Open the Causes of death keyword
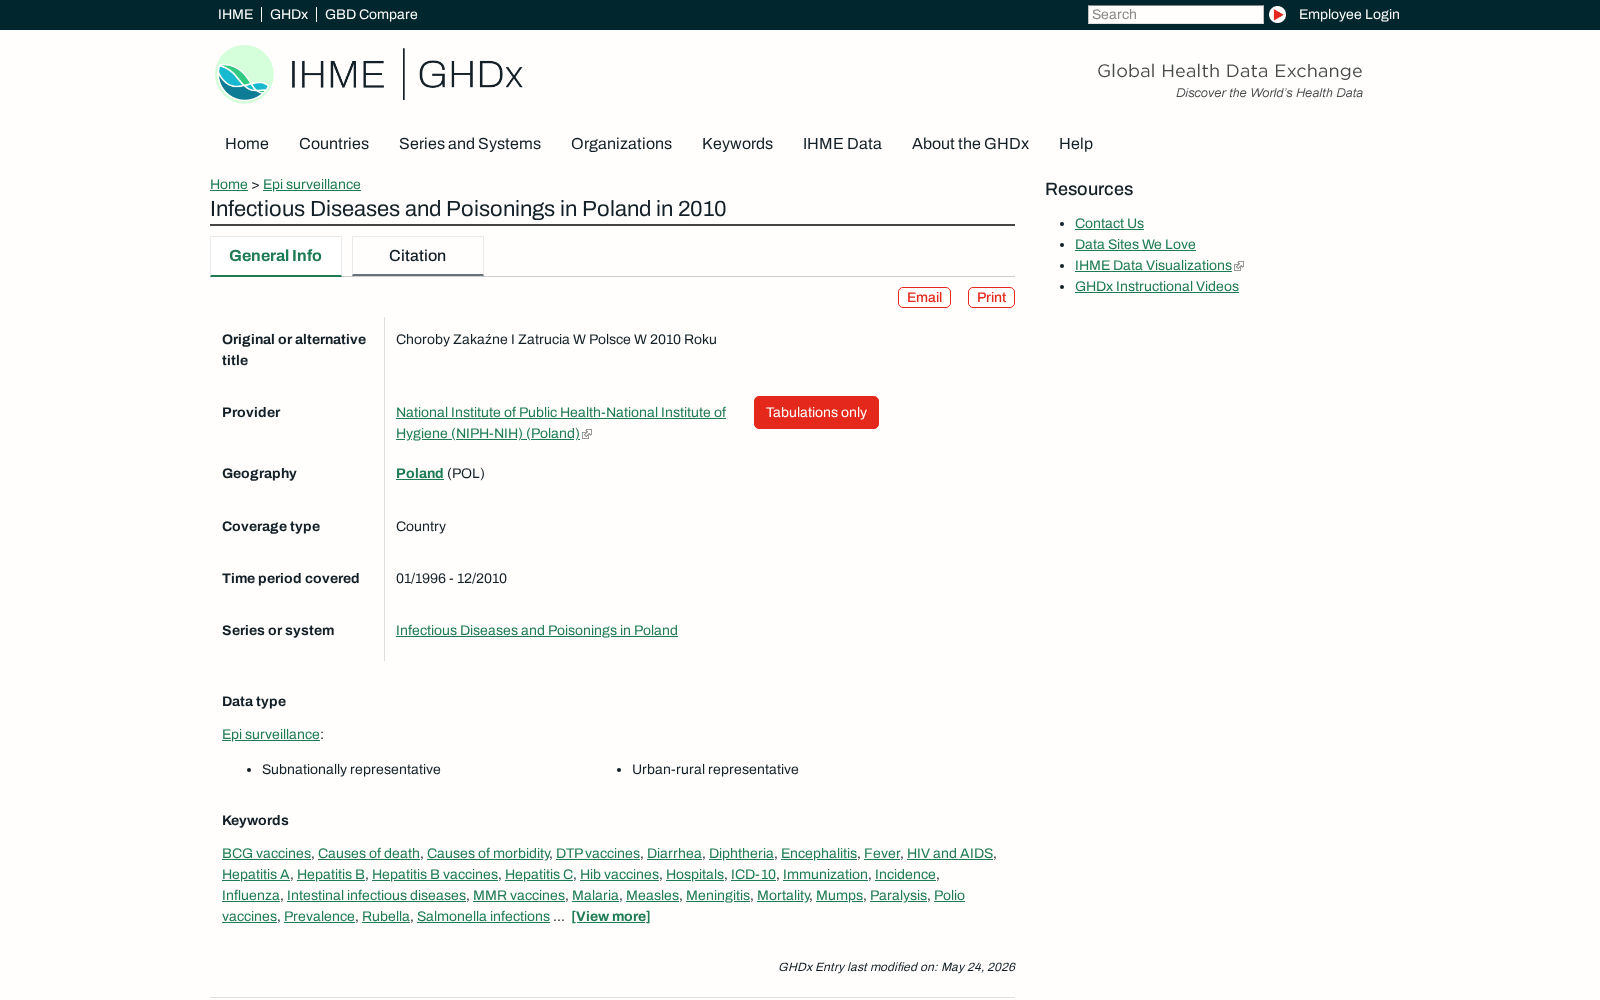 coord(369,853)
